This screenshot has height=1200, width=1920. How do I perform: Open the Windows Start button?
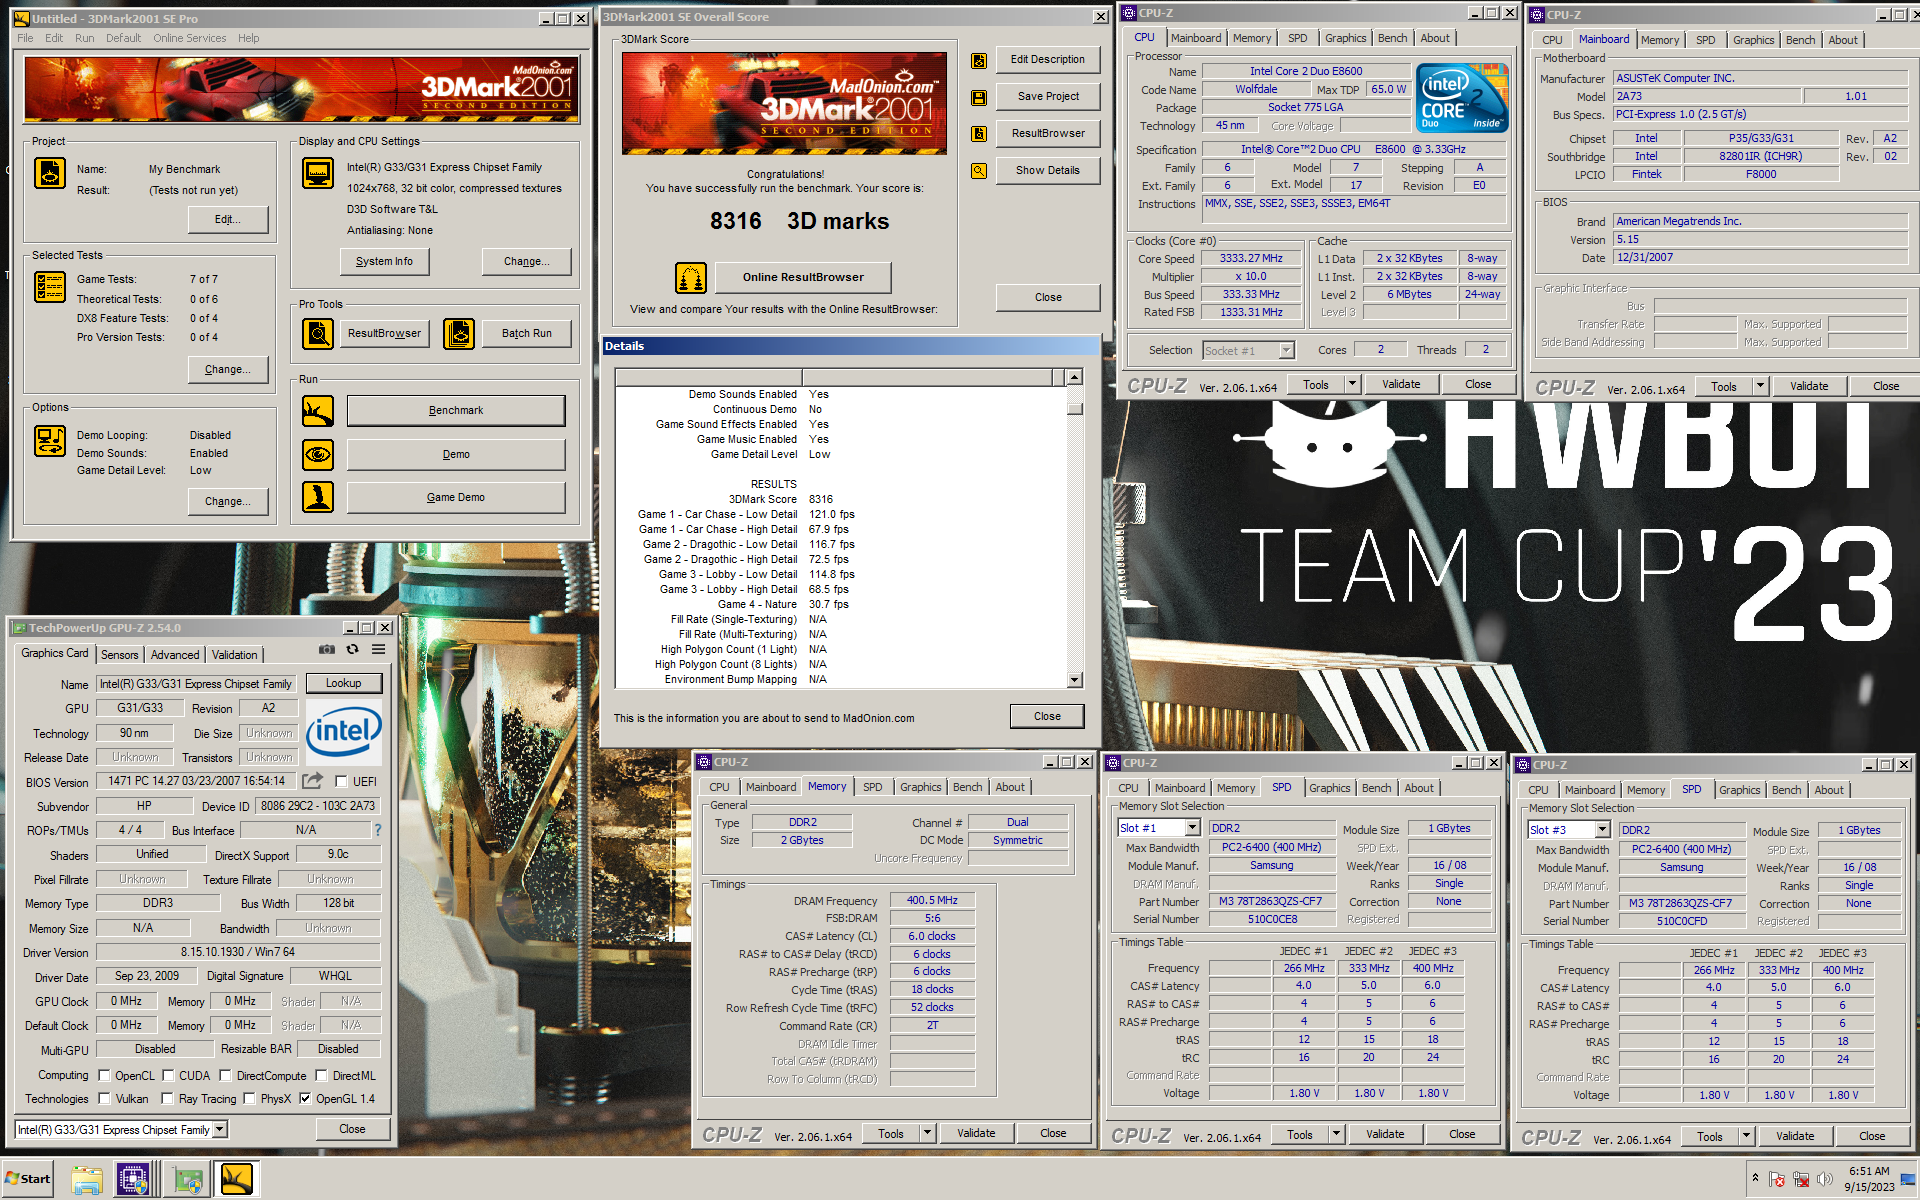pos(28,1179)
